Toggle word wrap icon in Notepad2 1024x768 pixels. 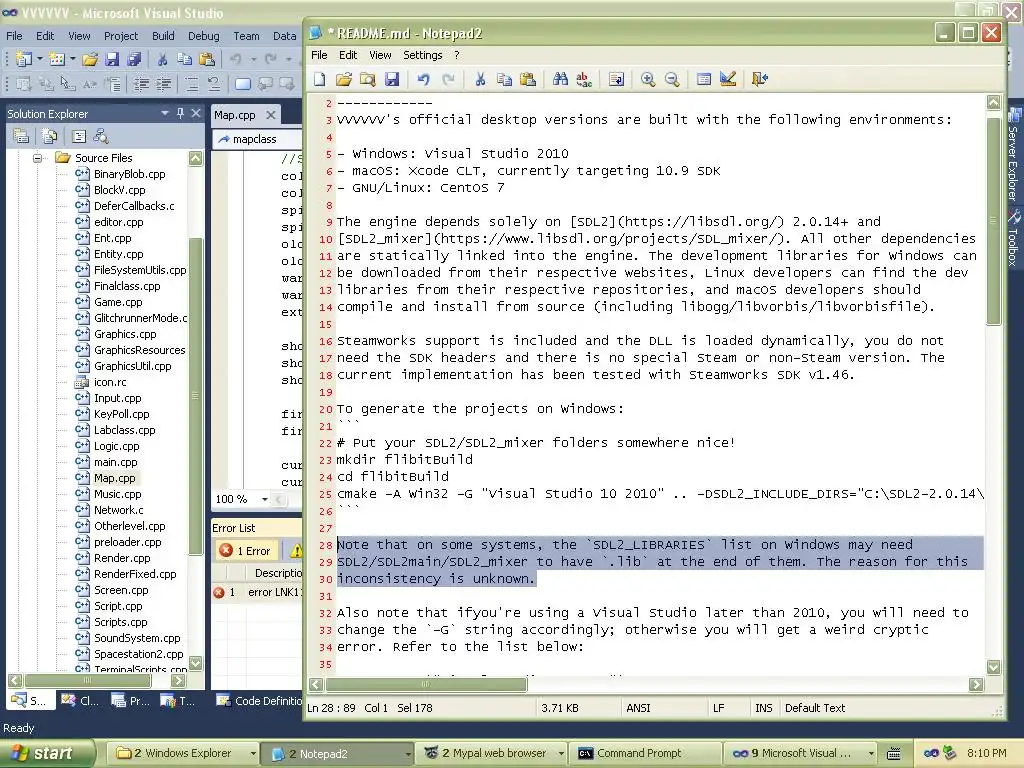[x=616, y=79]
